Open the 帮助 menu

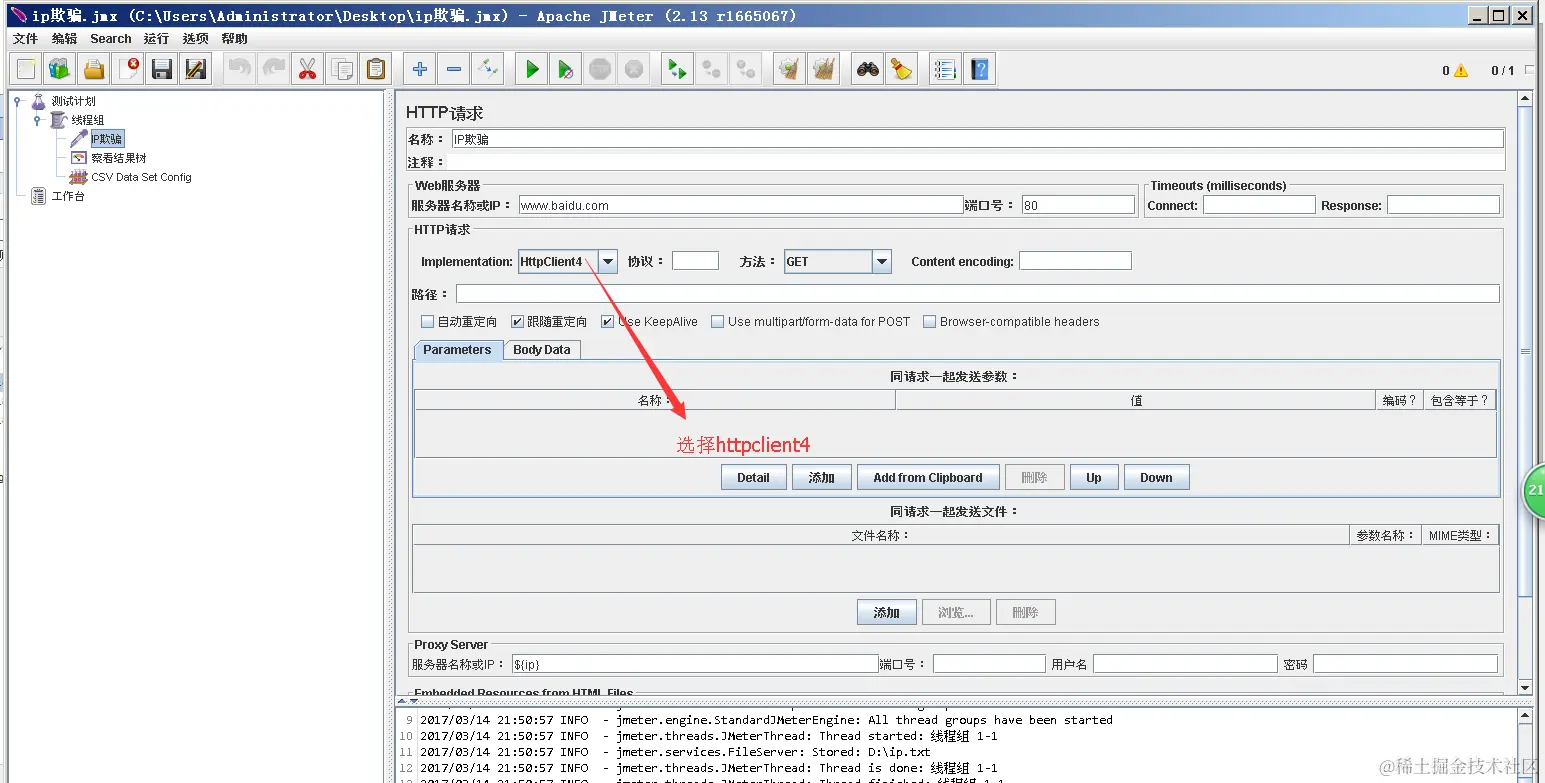click(x=235, y=39)
